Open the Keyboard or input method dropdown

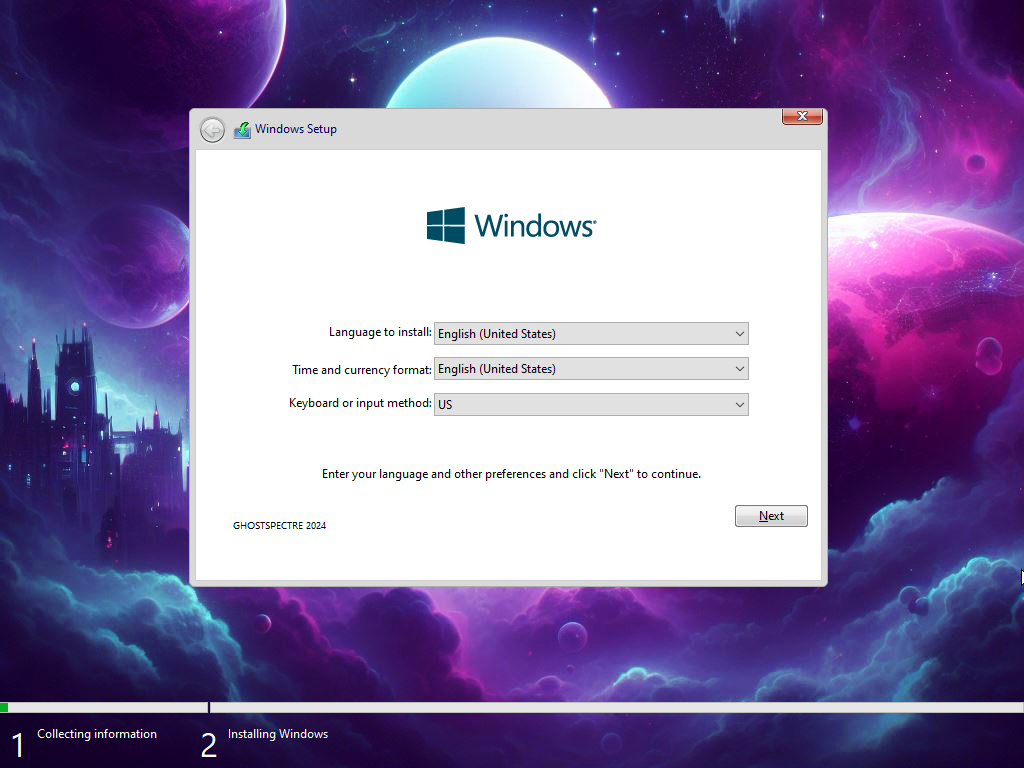pyautogui.click(x=591, y=405)
